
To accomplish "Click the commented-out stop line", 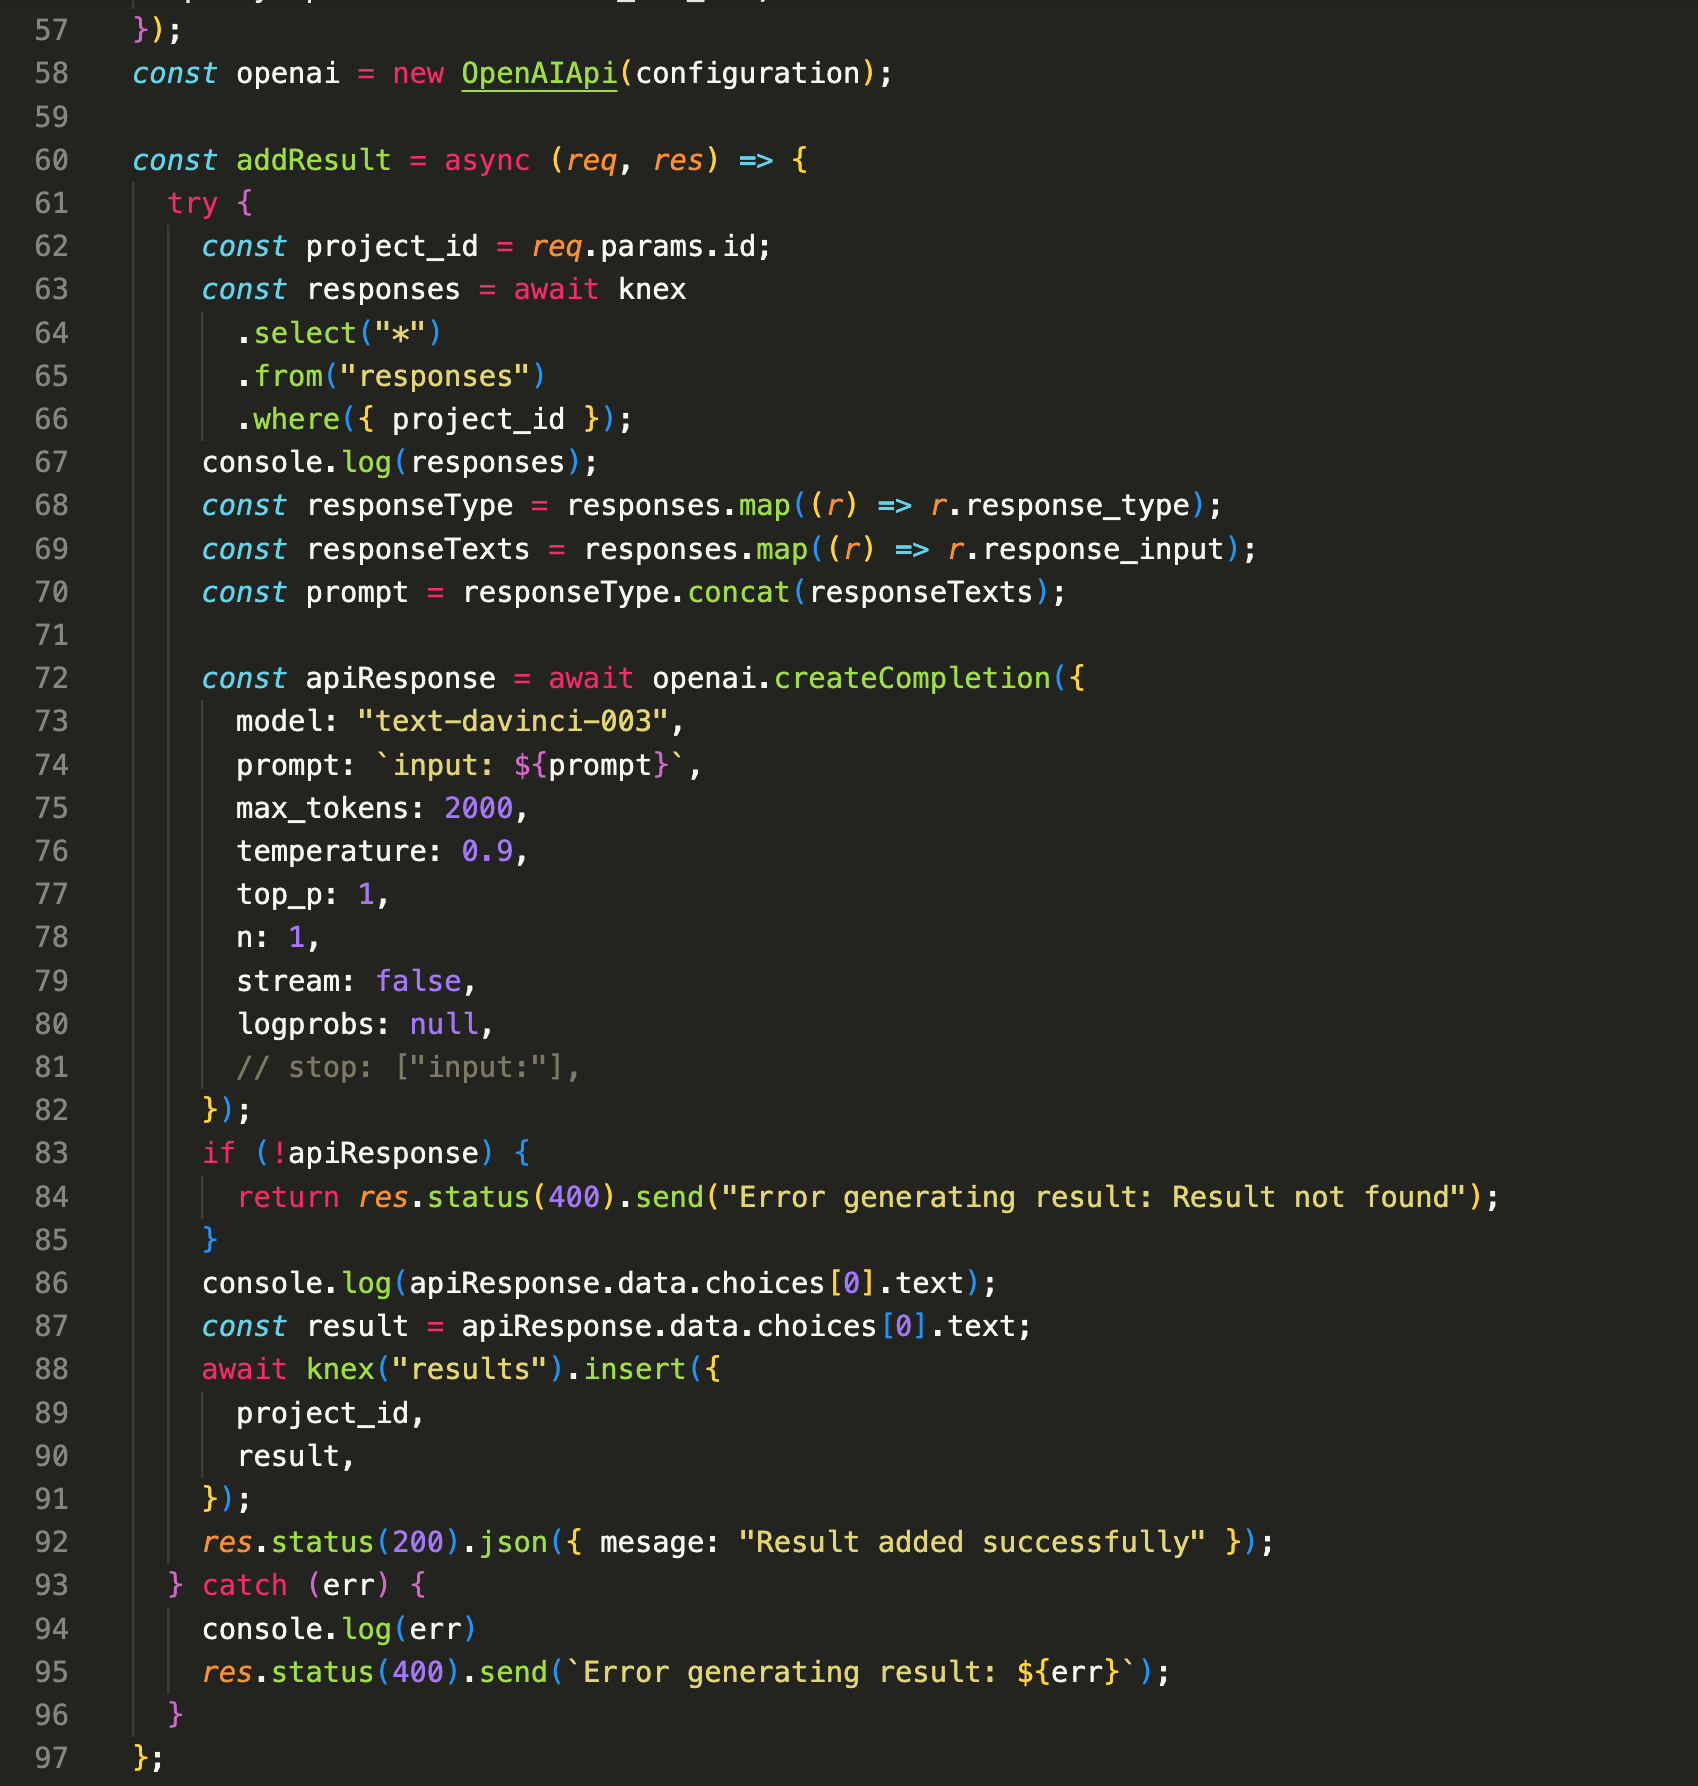I will click(x=408, y=1067).
